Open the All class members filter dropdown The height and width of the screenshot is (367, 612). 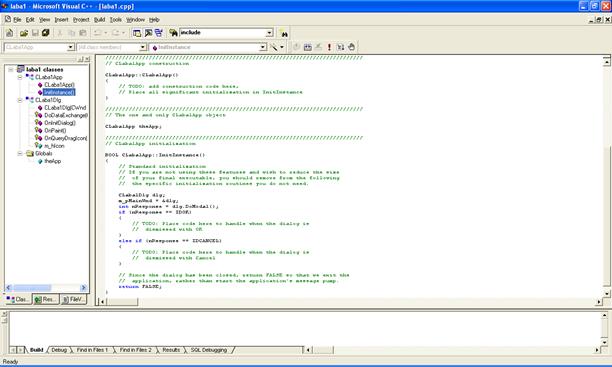[143, 47]
